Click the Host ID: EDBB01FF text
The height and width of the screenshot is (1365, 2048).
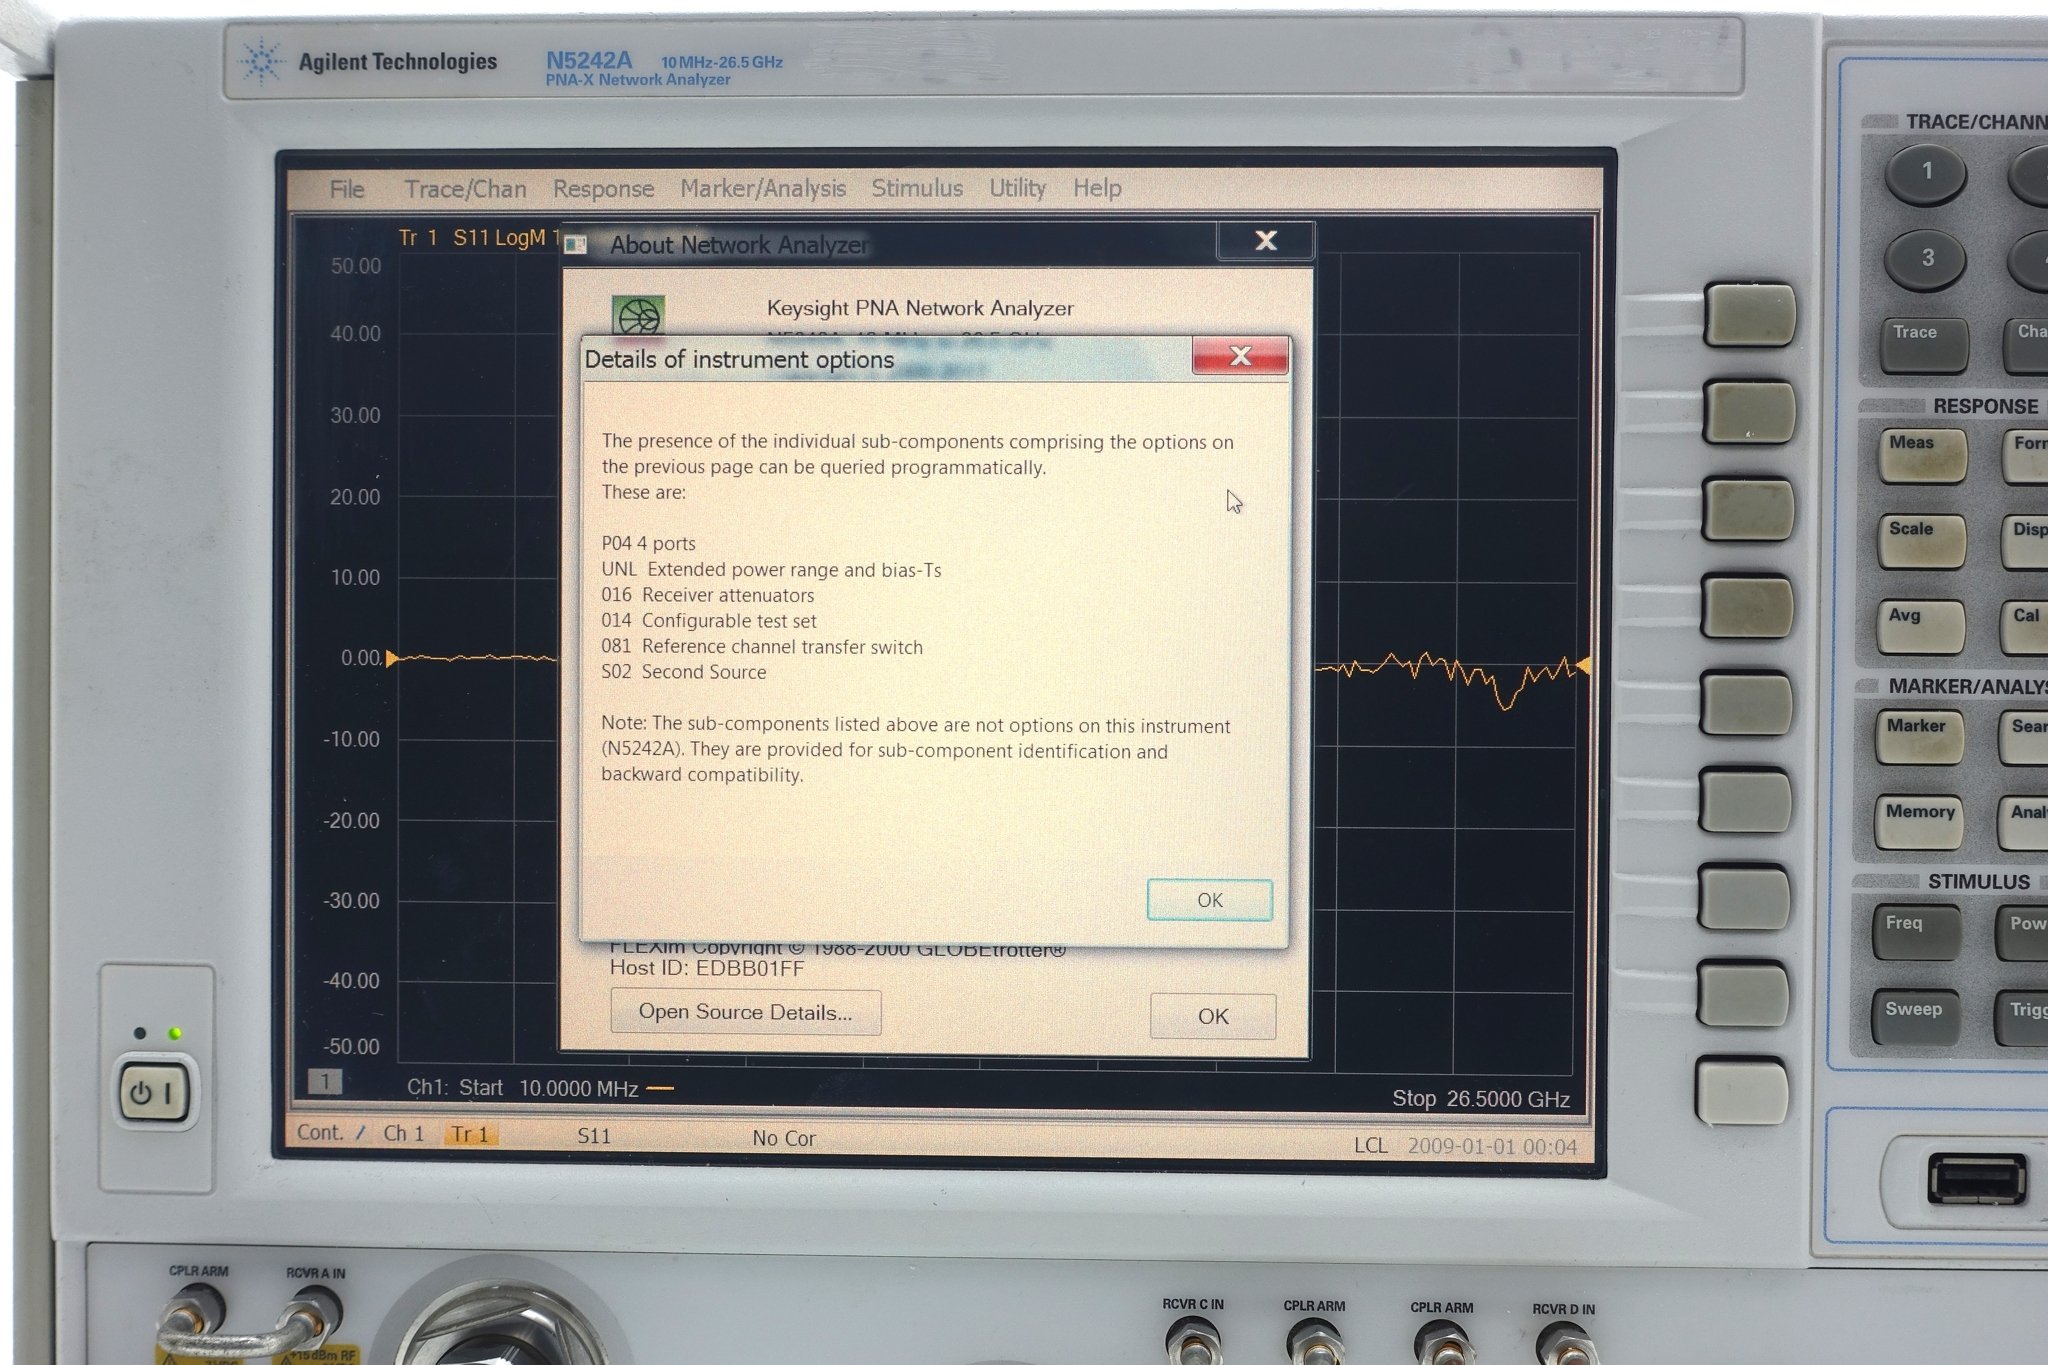[707, 968]
